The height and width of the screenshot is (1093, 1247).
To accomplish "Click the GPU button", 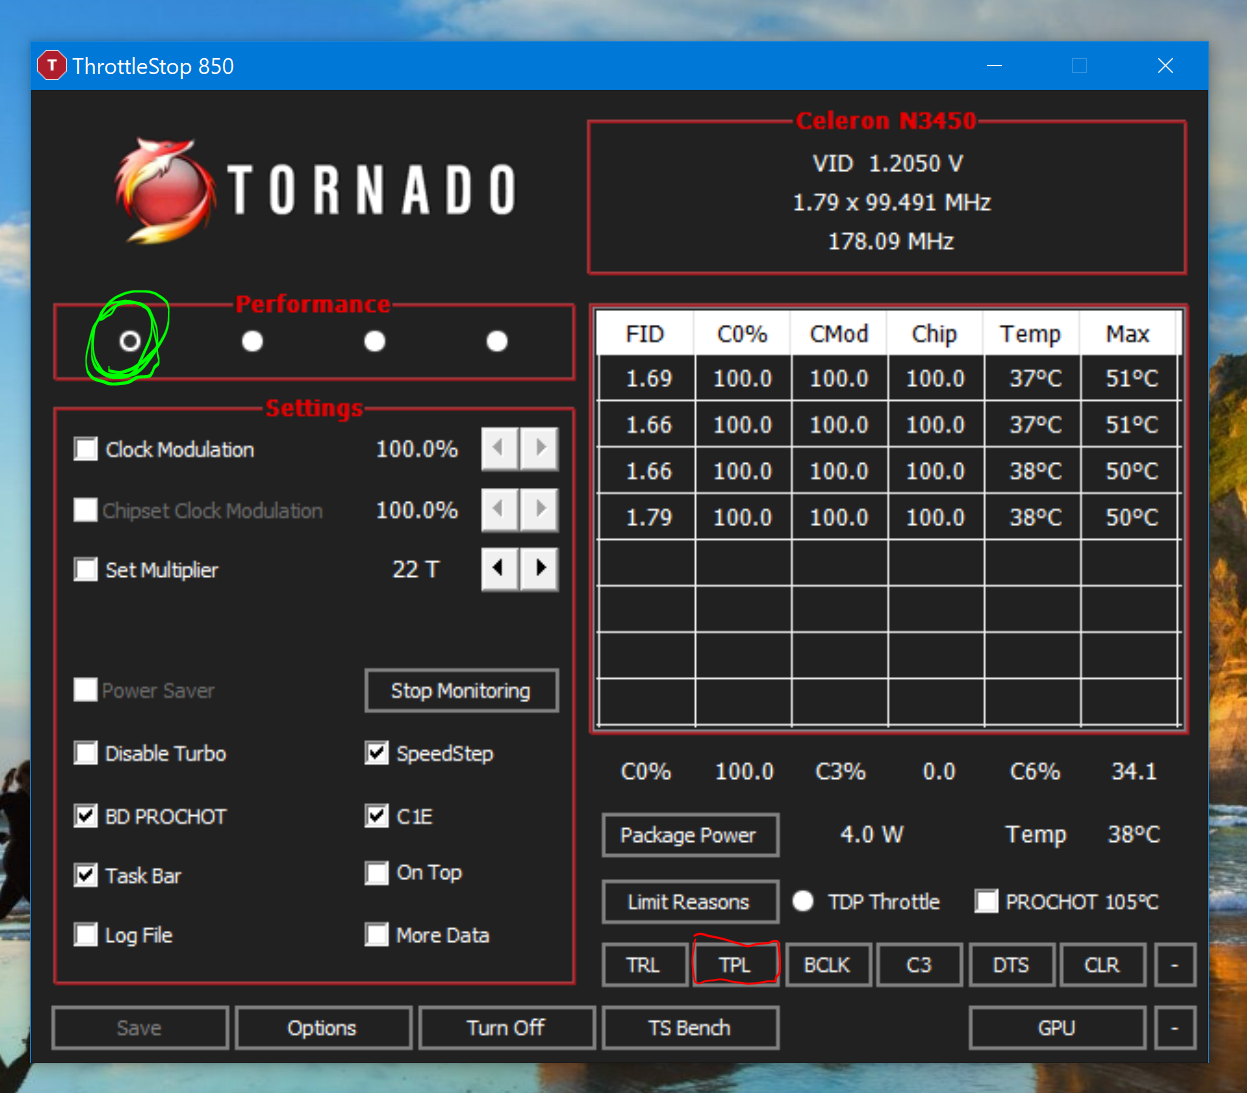I will [1057, 1028].
